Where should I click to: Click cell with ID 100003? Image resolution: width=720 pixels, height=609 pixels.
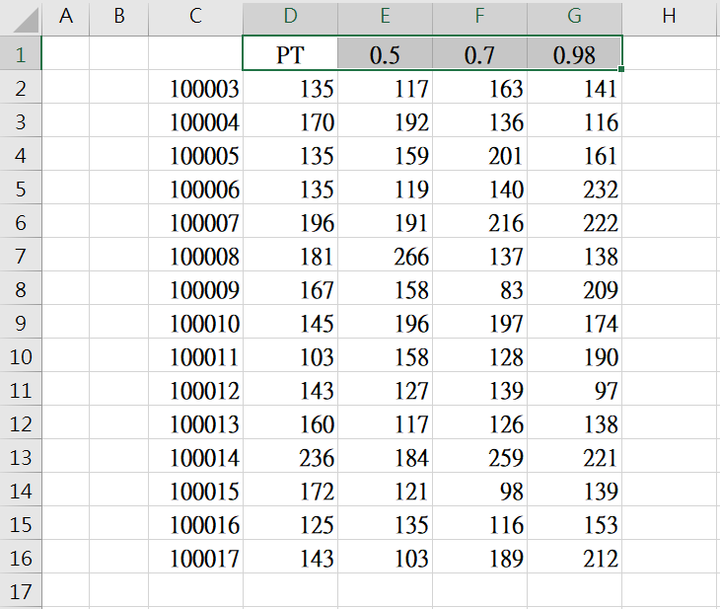coord(196,87)
